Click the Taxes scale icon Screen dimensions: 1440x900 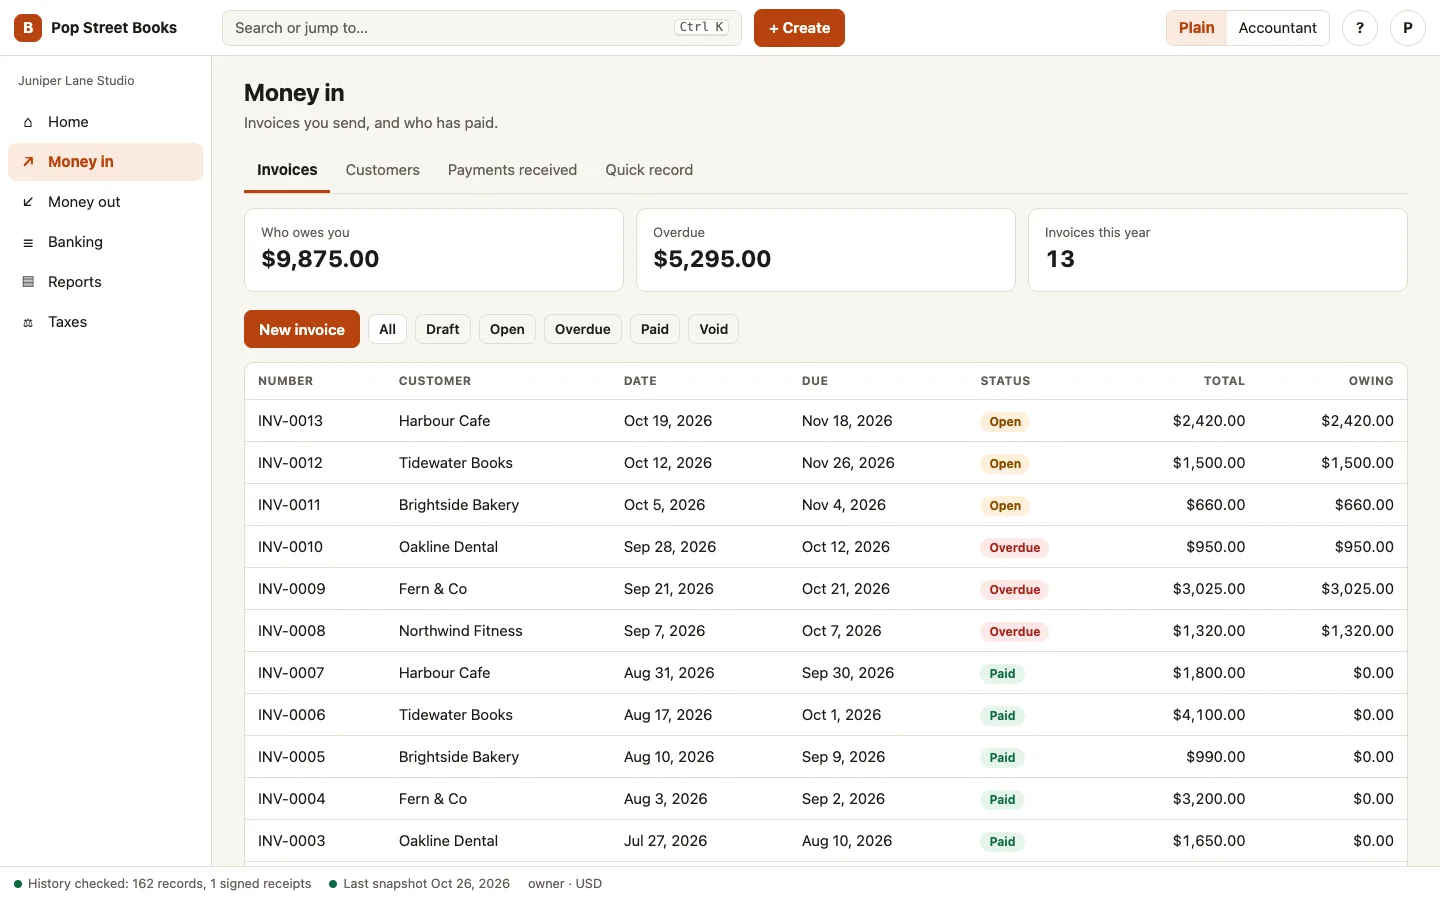28,322
